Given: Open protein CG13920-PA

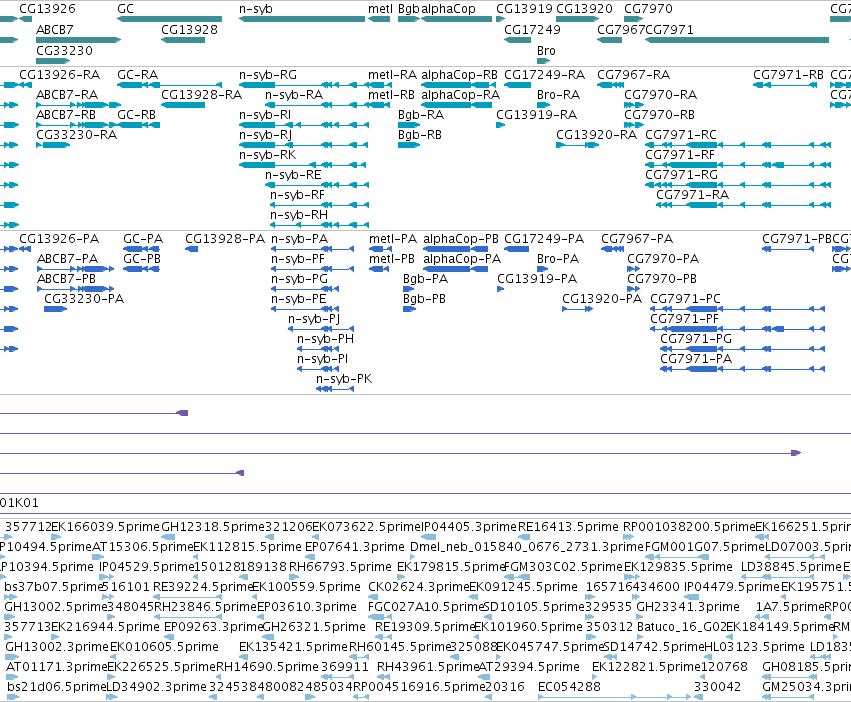Looking at the screenshot, I should point(601,299).
